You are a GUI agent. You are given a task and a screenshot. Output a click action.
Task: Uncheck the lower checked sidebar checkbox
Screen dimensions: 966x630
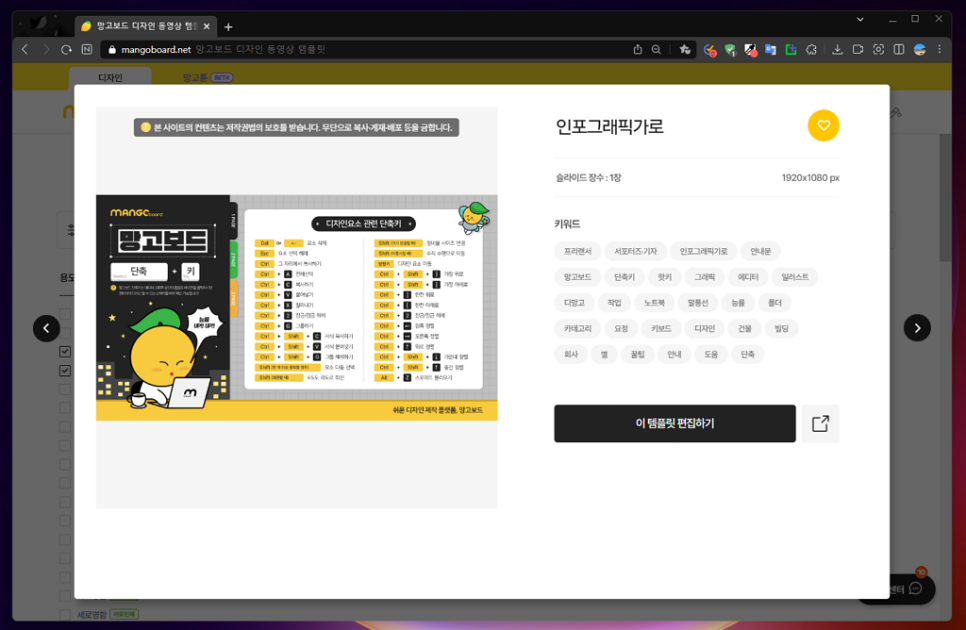tap(65, 371)
